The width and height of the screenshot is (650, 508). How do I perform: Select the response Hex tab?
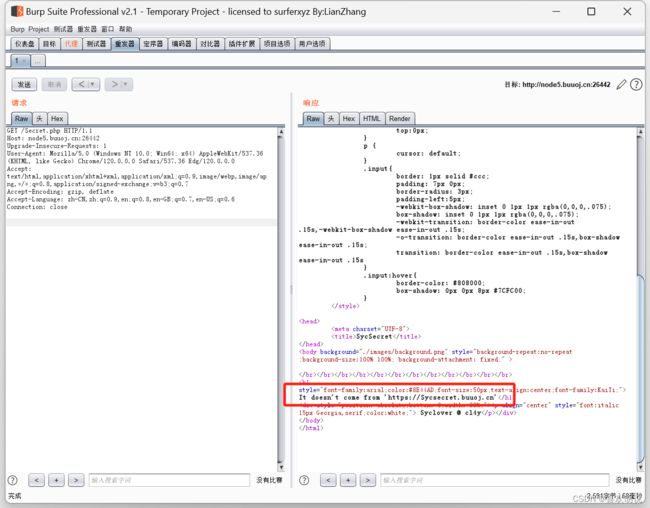click(349, 119)
